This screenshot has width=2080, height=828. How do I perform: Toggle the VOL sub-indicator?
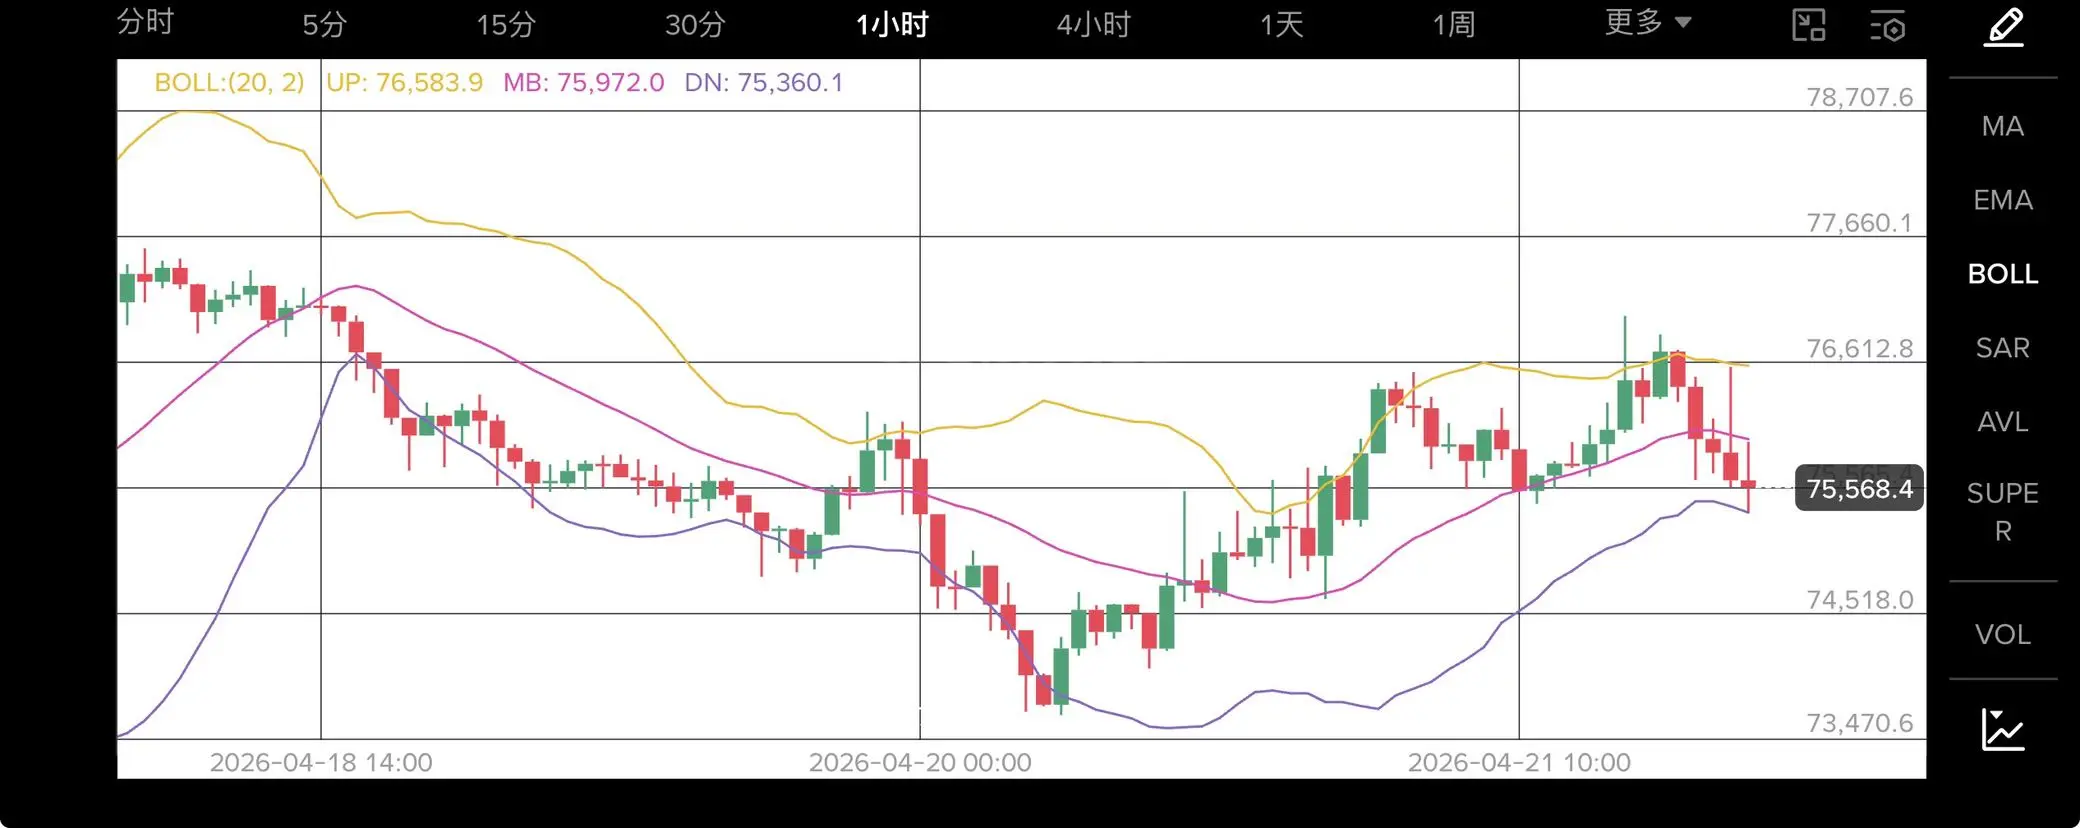coord(2003,635)
